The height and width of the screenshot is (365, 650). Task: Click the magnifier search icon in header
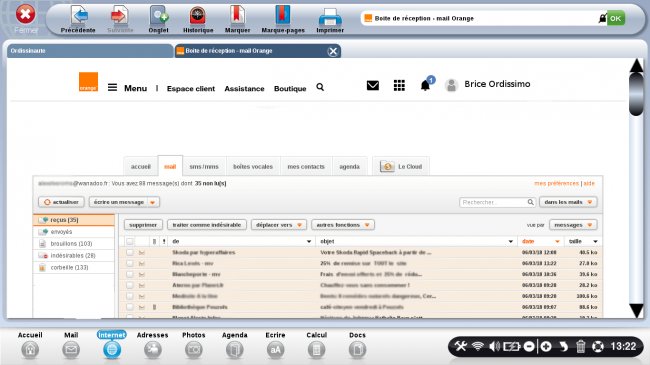[320, 87]
